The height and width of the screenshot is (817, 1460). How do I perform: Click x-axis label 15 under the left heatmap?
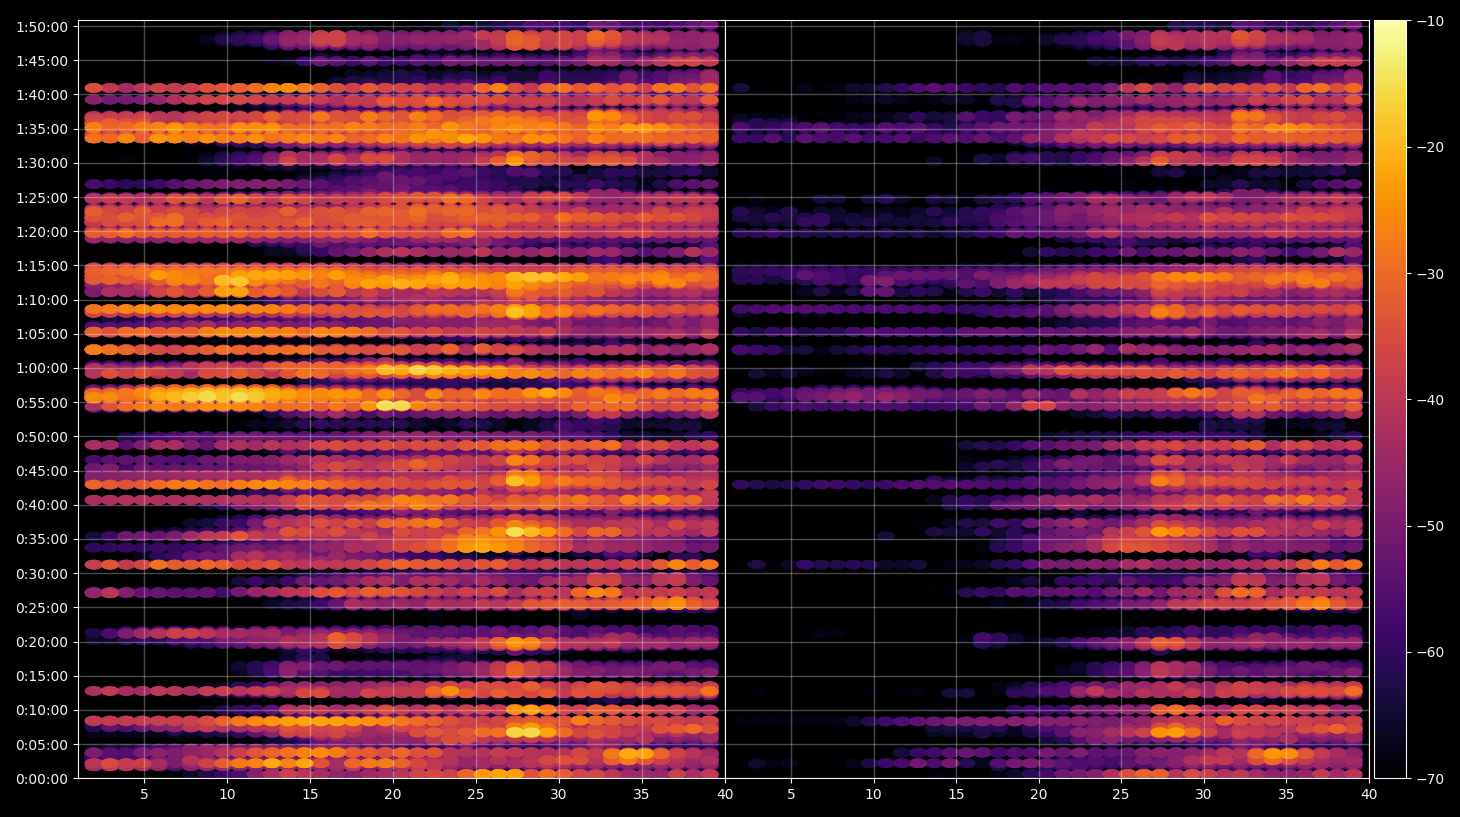coord(310,795)
